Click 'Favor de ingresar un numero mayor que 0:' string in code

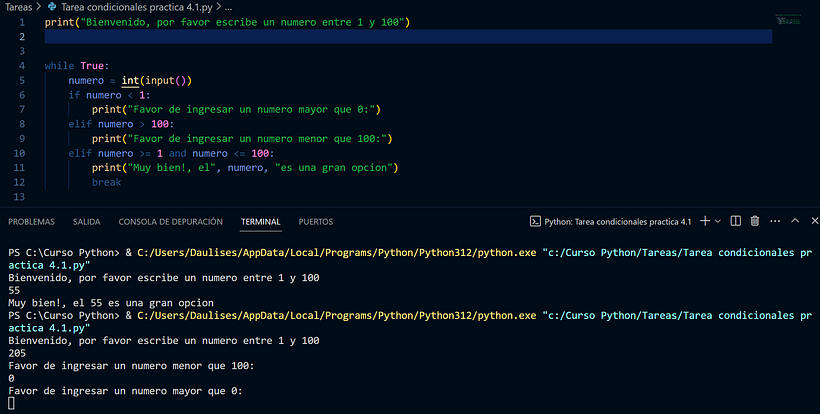[x=251, y=110]
